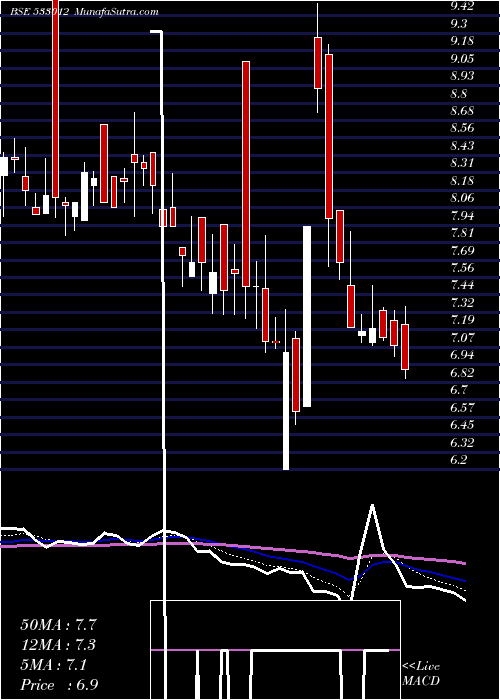This screenshot has width=500, height=700.
Task: Click the MunafaSutra.com text in the header
Action: [x=115, y=12]
